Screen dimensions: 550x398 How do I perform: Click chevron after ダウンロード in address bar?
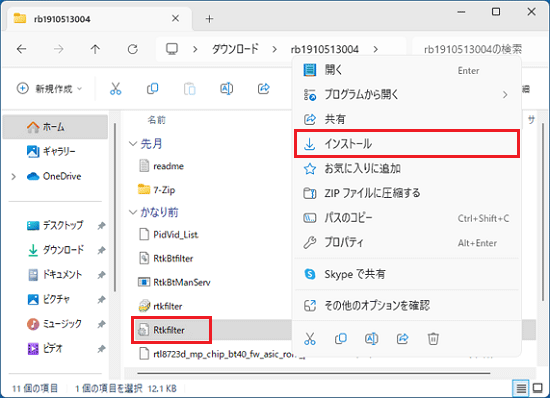click(275, 49)
